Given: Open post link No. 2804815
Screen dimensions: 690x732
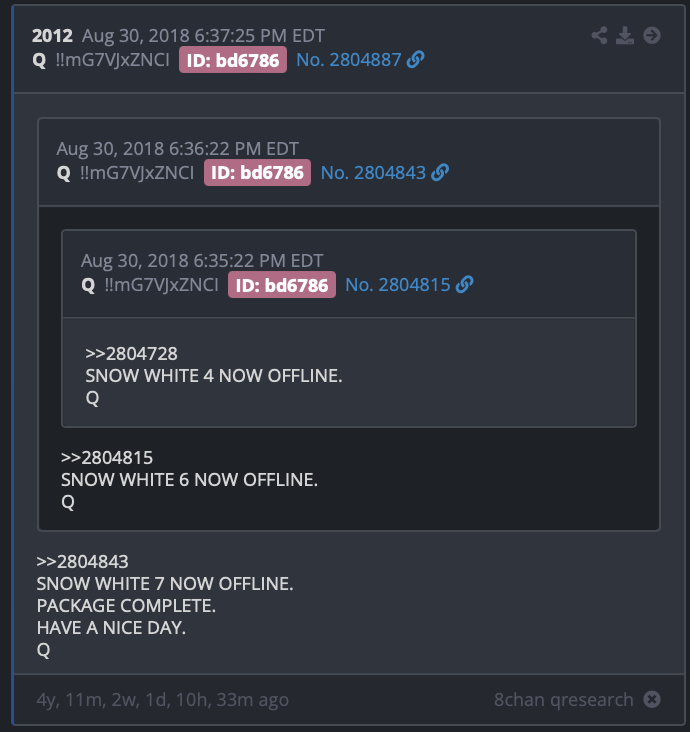Looking at the screenshot, I should click(398, 285).
